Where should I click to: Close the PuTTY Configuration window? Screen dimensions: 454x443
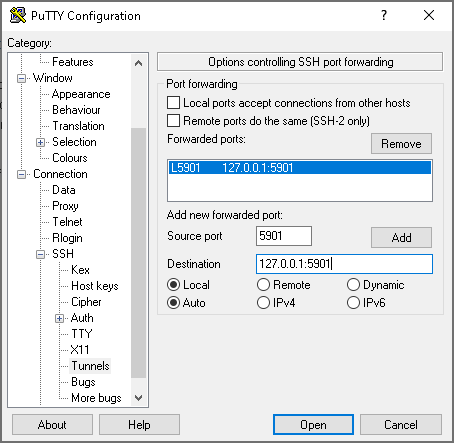click(429, 15)
